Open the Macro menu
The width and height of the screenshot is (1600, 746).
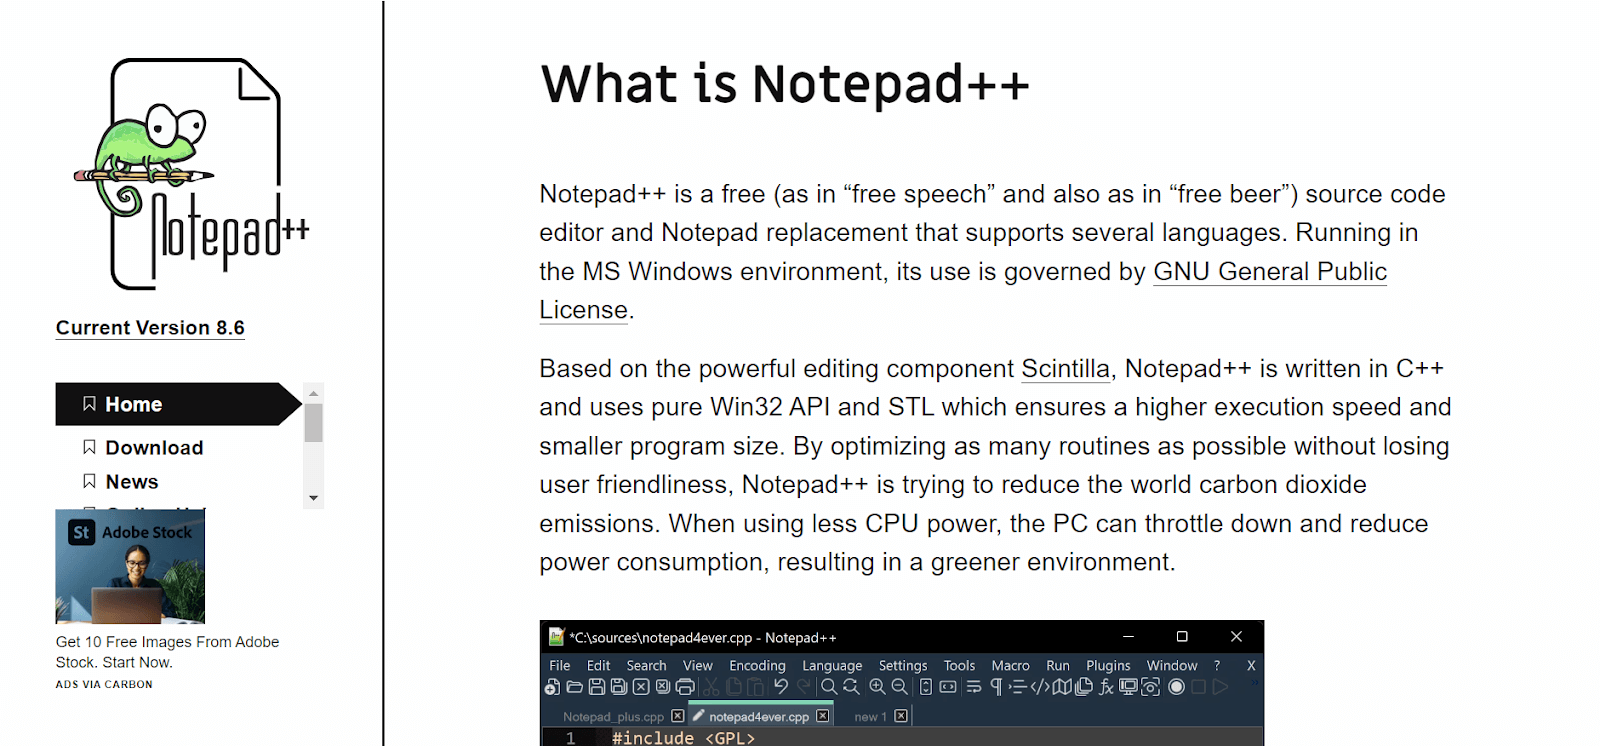1010,665
